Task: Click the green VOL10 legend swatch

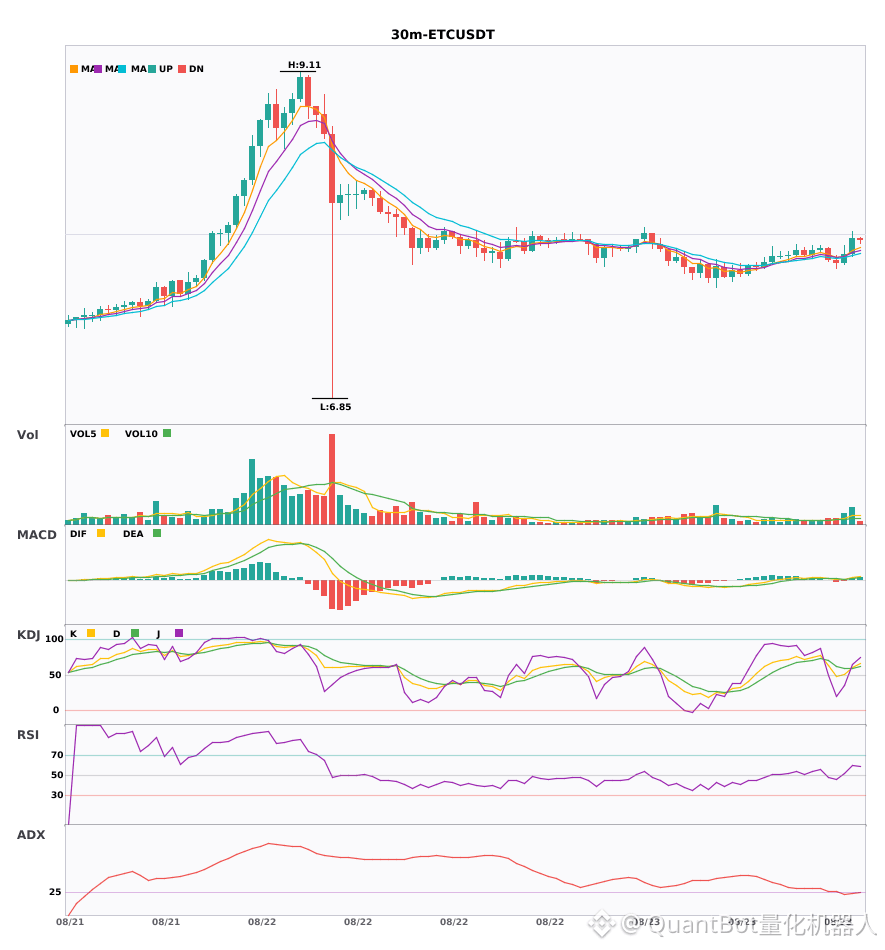Action: pyautogui.click(x=167, y=433)
